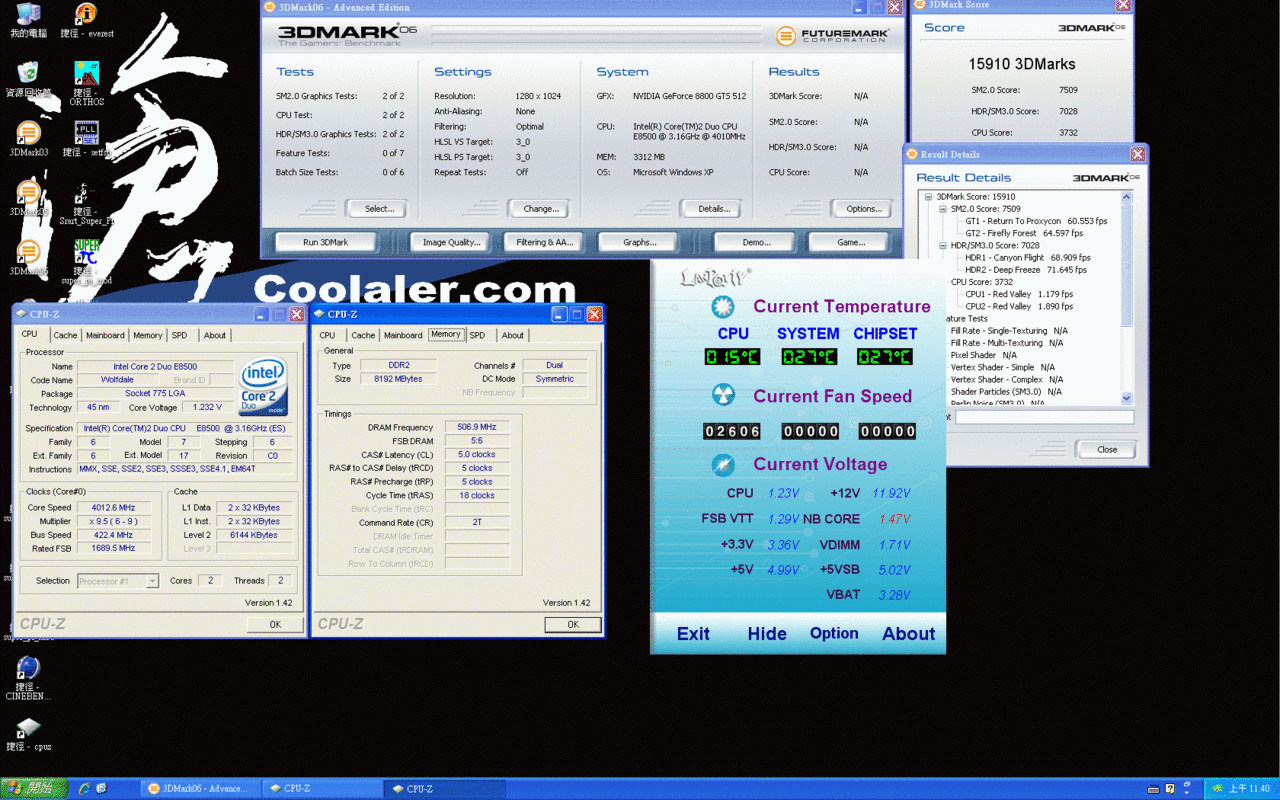The height and width of the screenshot is (800, 1280).
Task: Launch the 3DMark03 desktop icon
Action: (28, 134)
